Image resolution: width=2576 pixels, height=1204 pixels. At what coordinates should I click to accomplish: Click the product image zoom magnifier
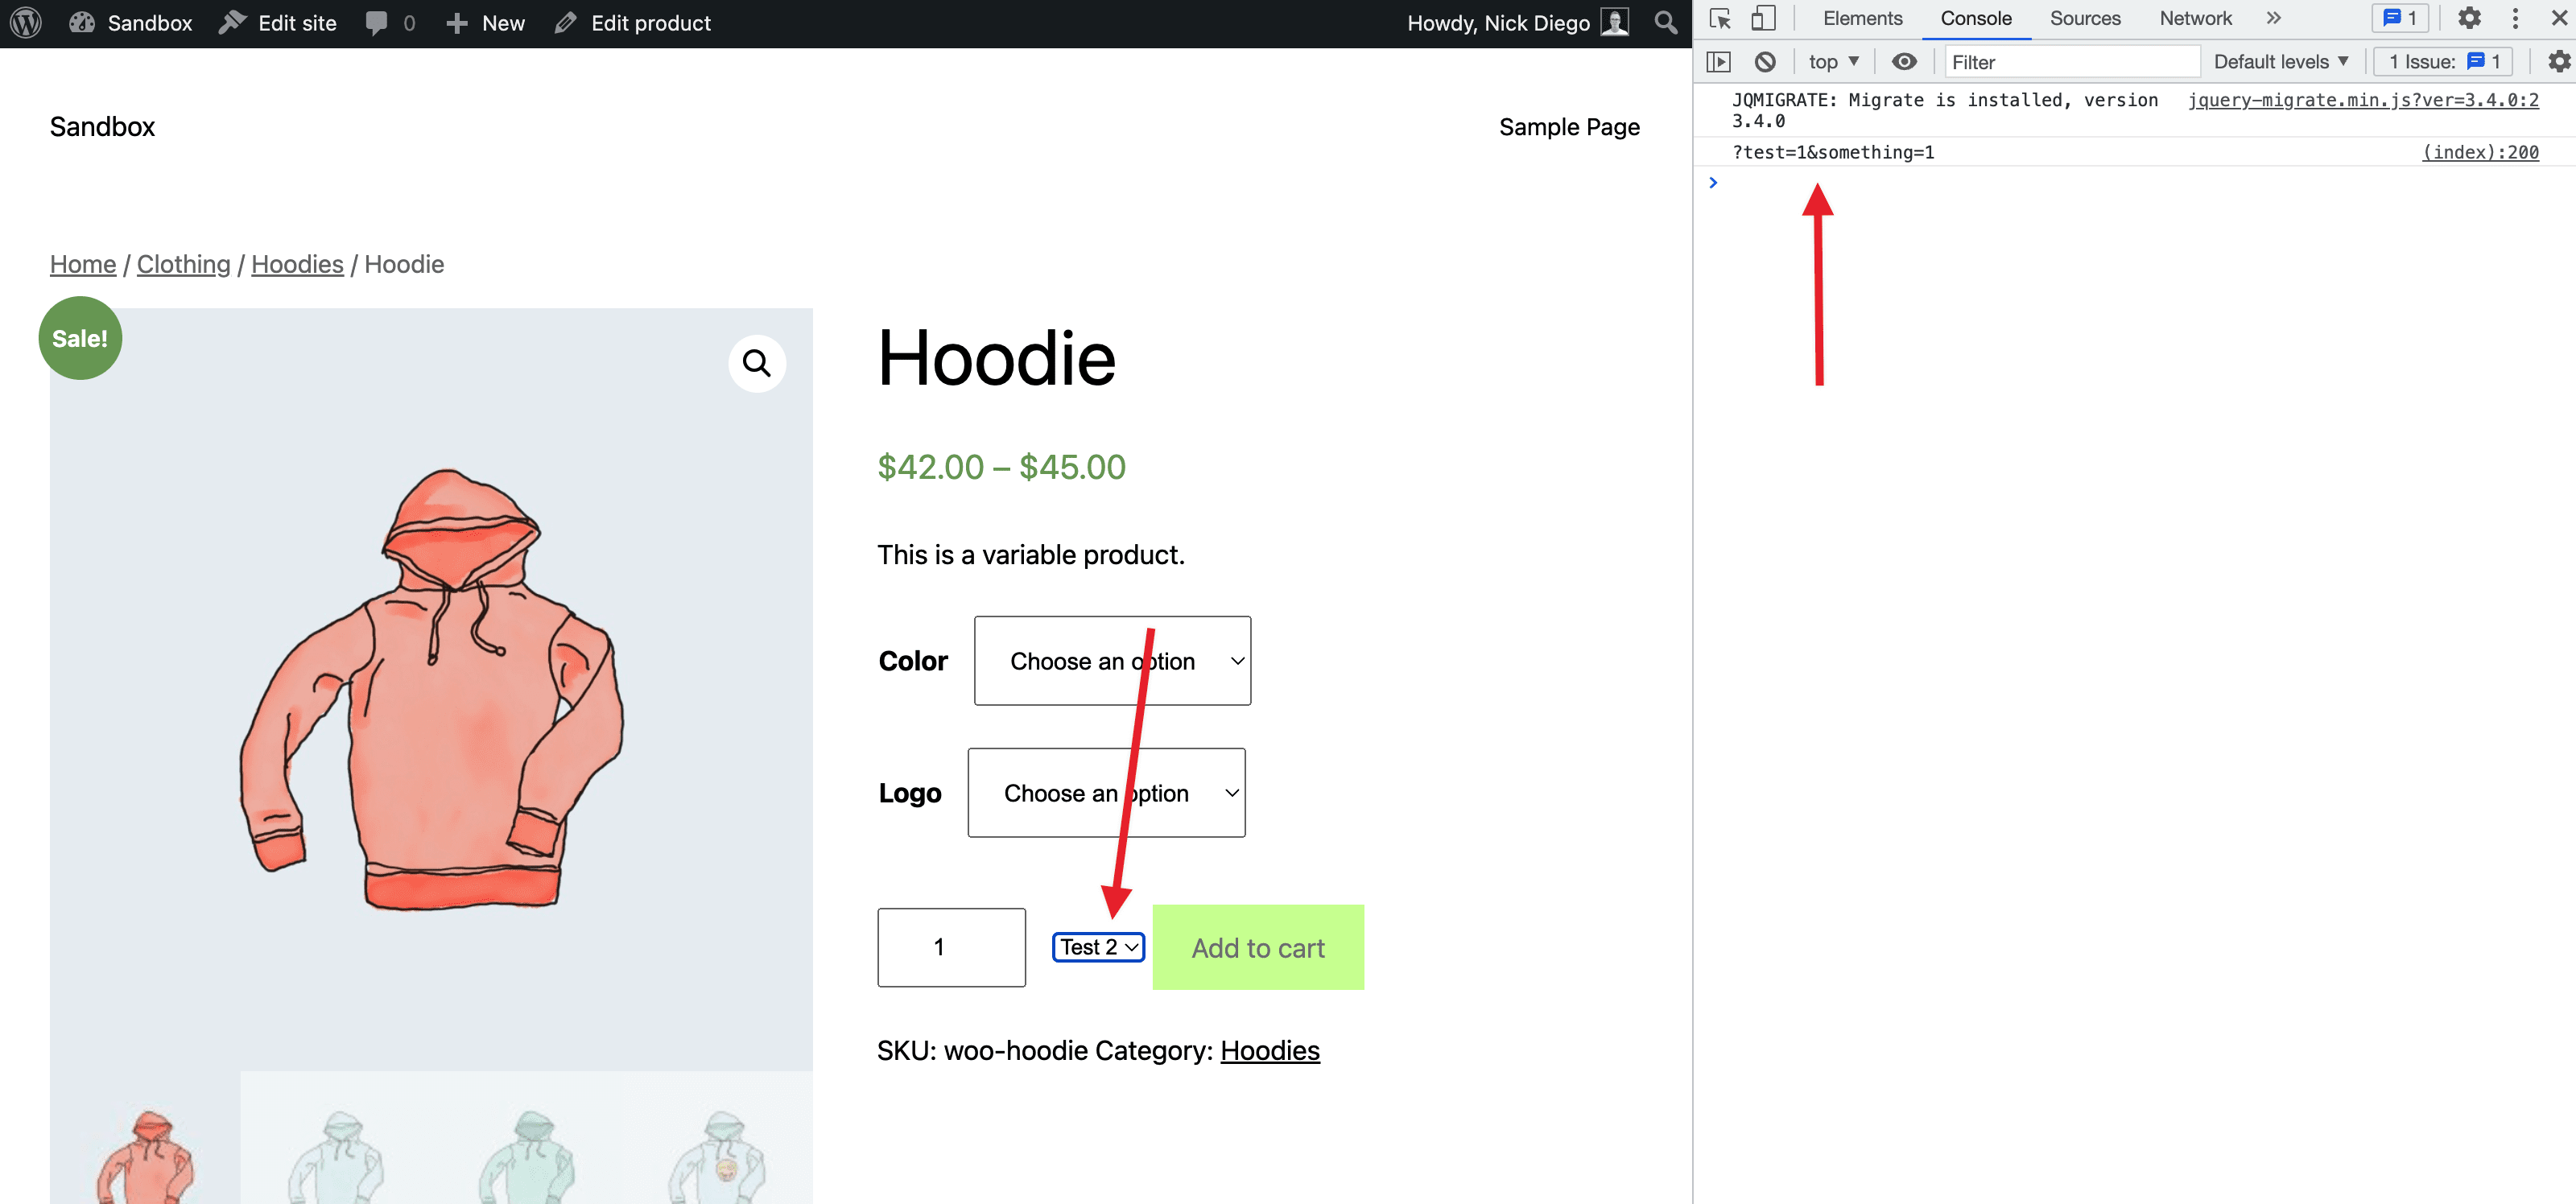(x=756, y=363)
